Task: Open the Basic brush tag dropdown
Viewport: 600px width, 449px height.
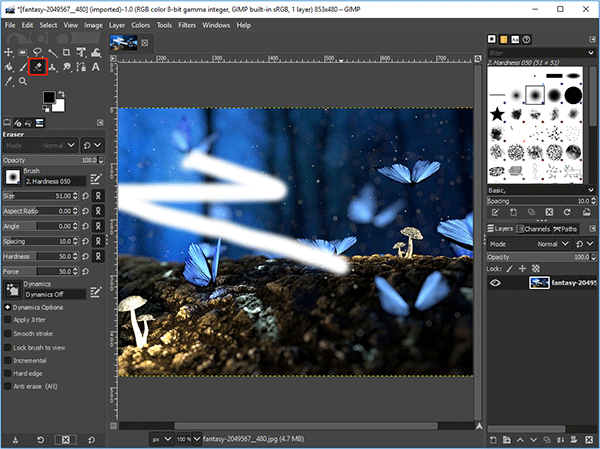Action: point(541,190)
